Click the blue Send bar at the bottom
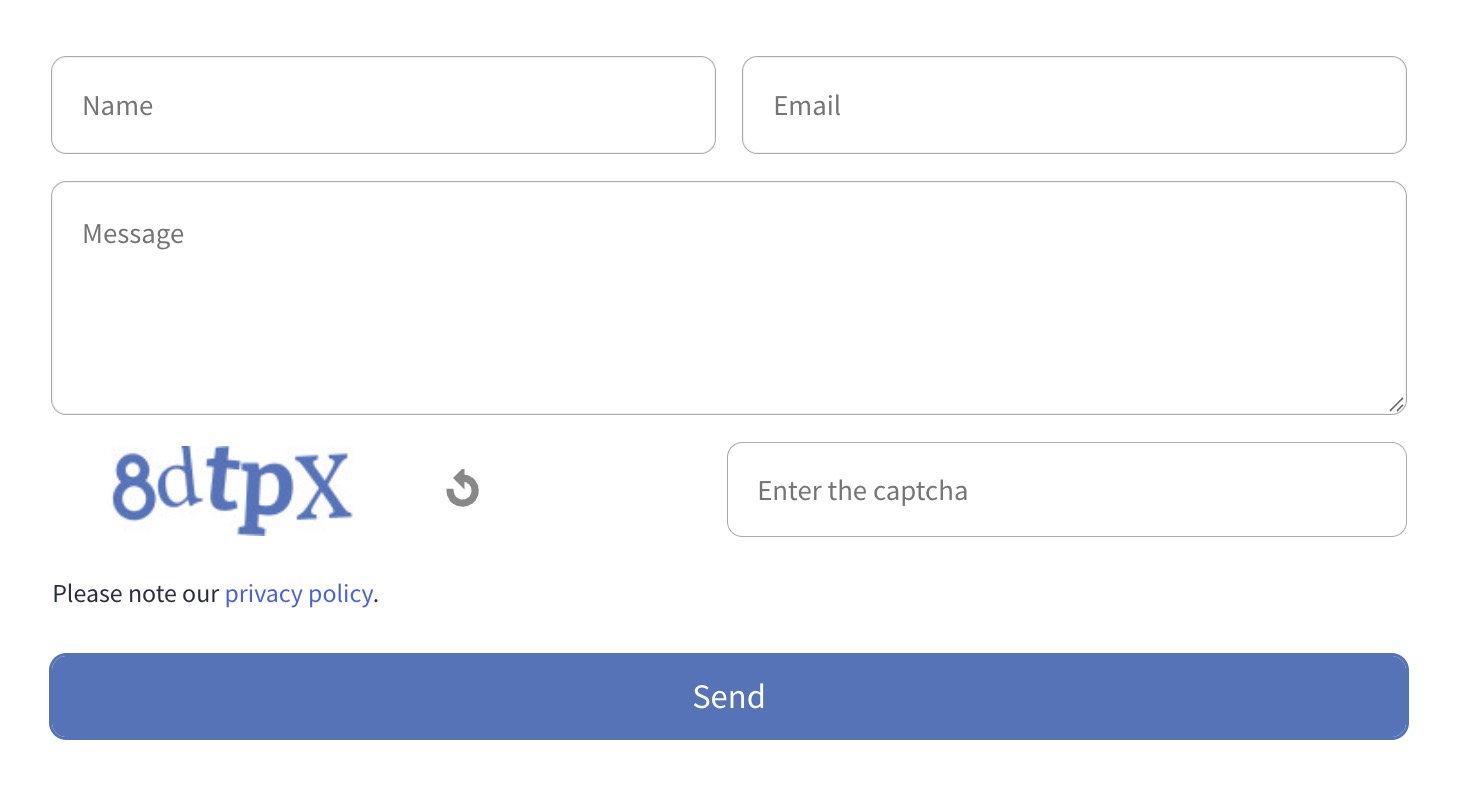Screen dimensions: 1466x800 tap(728, 696)
